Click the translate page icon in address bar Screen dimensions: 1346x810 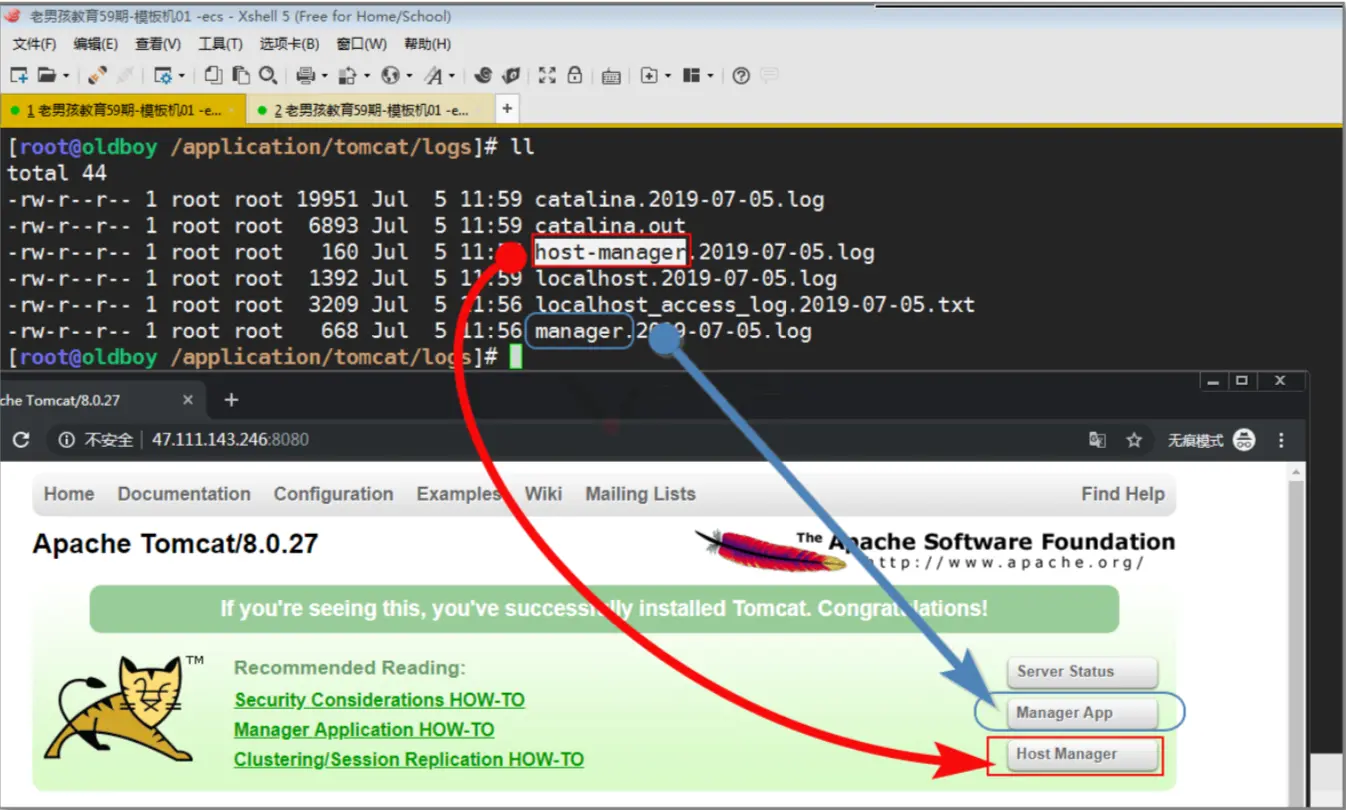[x=1097, y=440]
